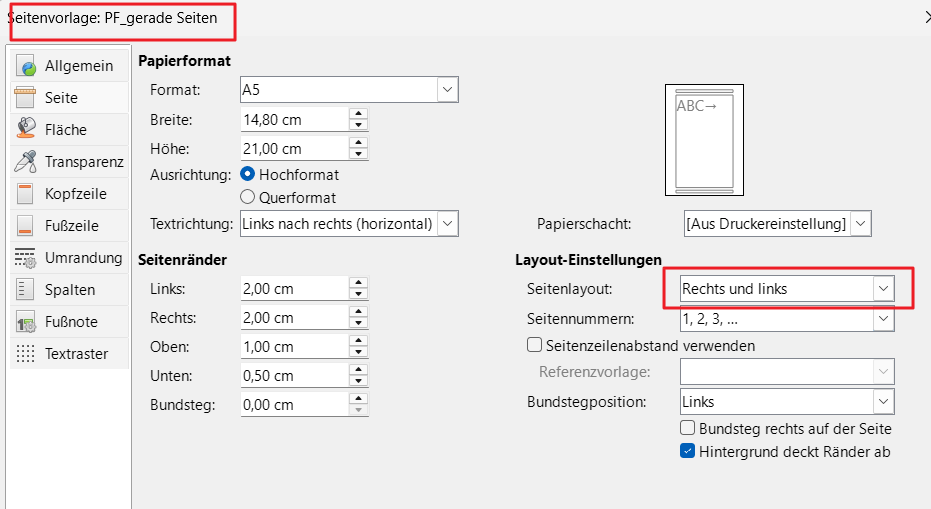
Task: Open the Spalten tab
Action: pyautogui.click(x=69, y=290)
